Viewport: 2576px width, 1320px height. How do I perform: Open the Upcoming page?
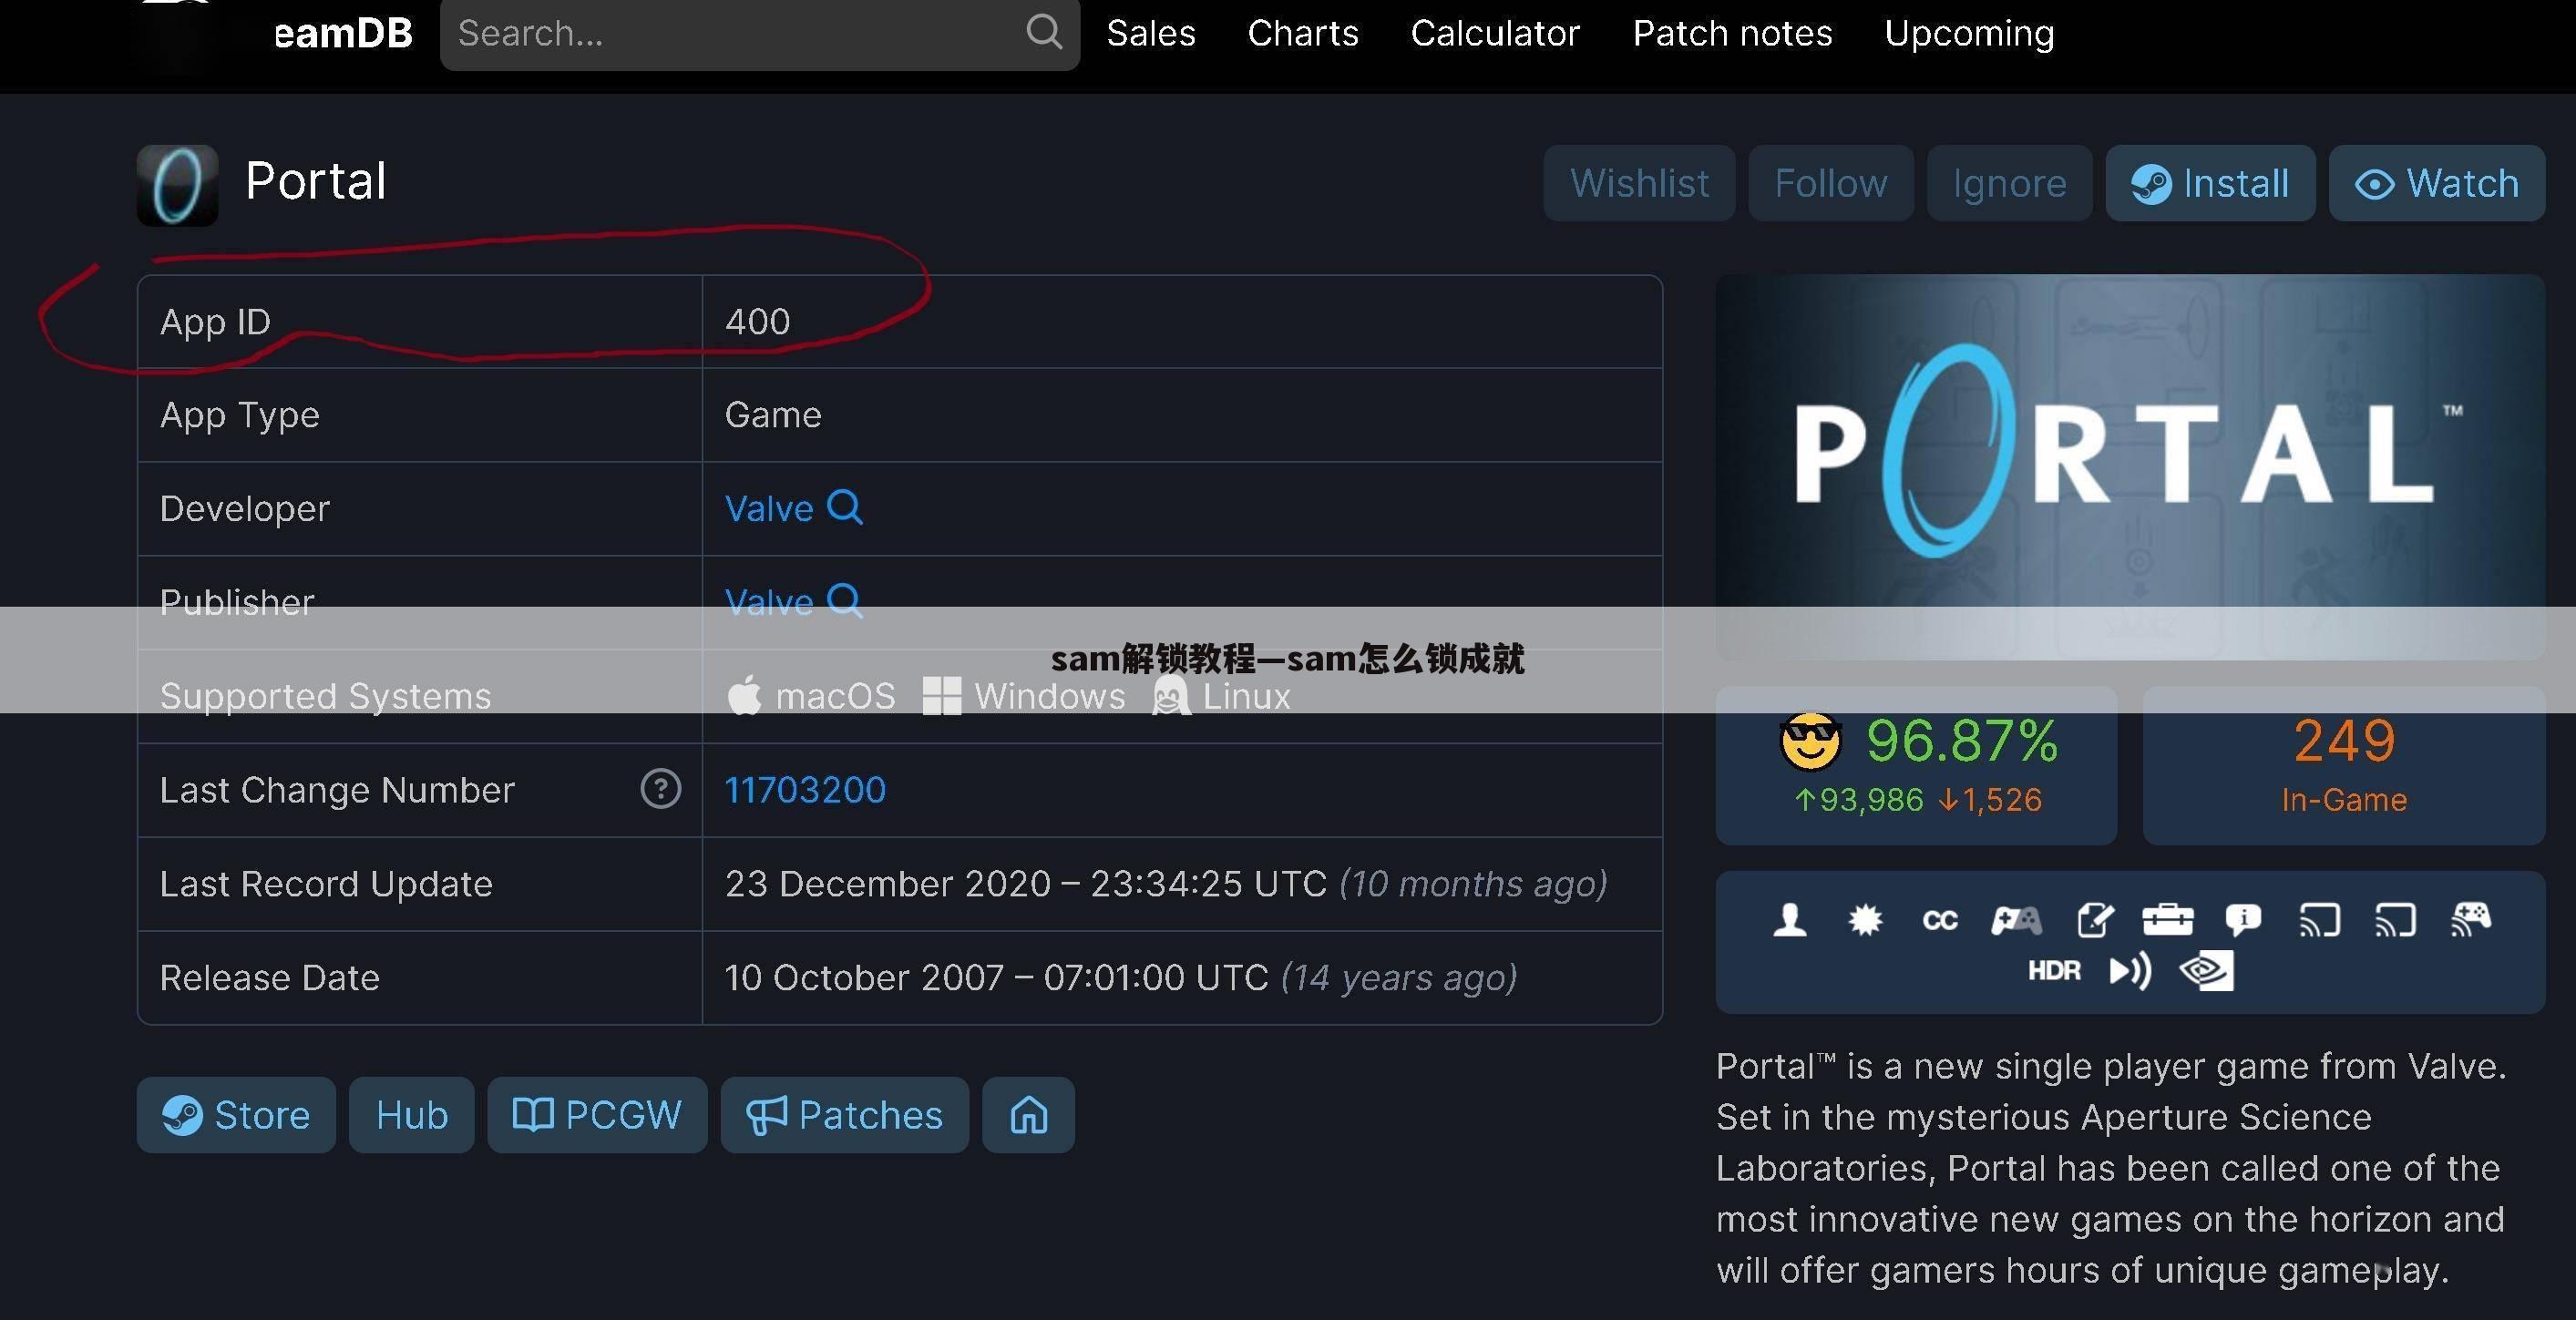(x=1969, y=33)
